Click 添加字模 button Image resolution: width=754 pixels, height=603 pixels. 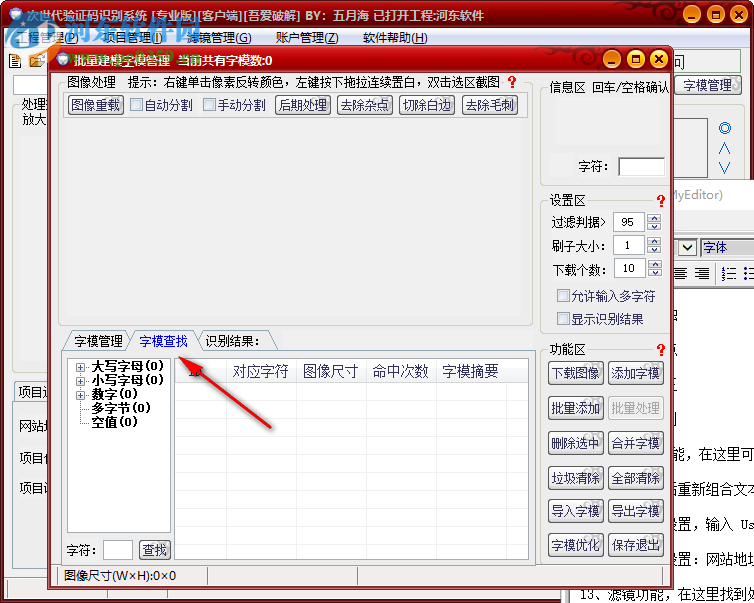[x=636, y=373]
